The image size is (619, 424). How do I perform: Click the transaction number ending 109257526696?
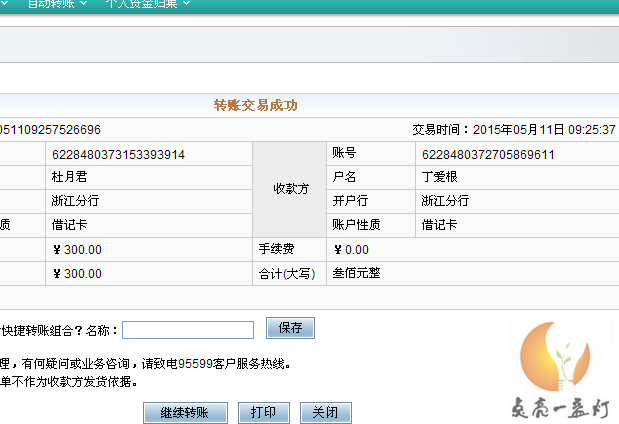50,129
